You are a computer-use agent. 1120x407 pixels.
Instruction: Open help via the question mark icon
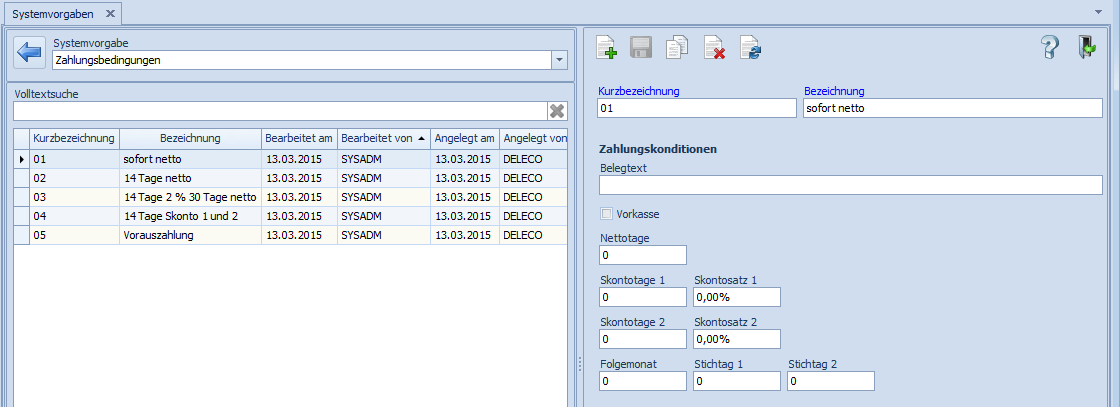point(1049,47)
